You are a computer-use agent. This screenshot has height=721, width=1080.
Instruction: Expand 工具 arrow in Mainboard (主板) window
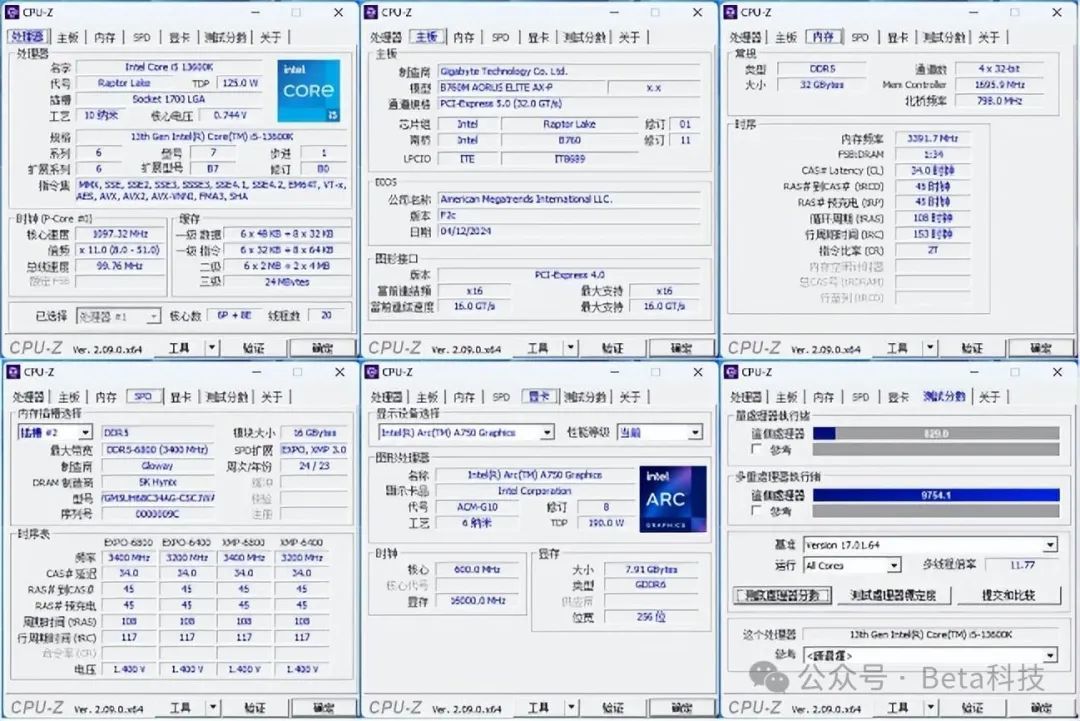point(570,348)
